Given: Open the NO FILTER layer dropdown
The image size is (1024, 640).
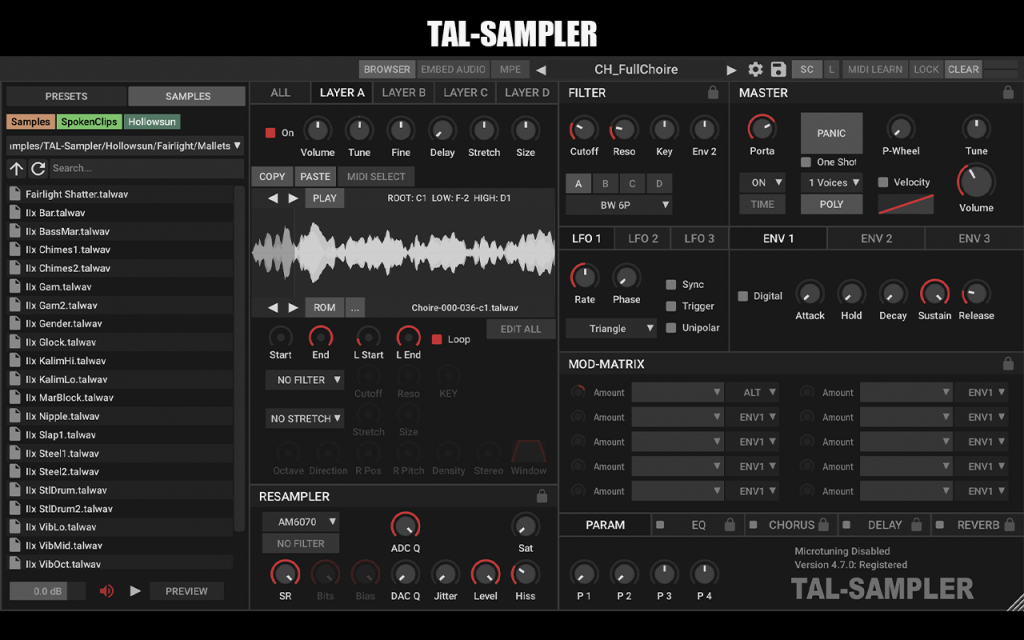Looking at the screenshot, I should point(304,380).
